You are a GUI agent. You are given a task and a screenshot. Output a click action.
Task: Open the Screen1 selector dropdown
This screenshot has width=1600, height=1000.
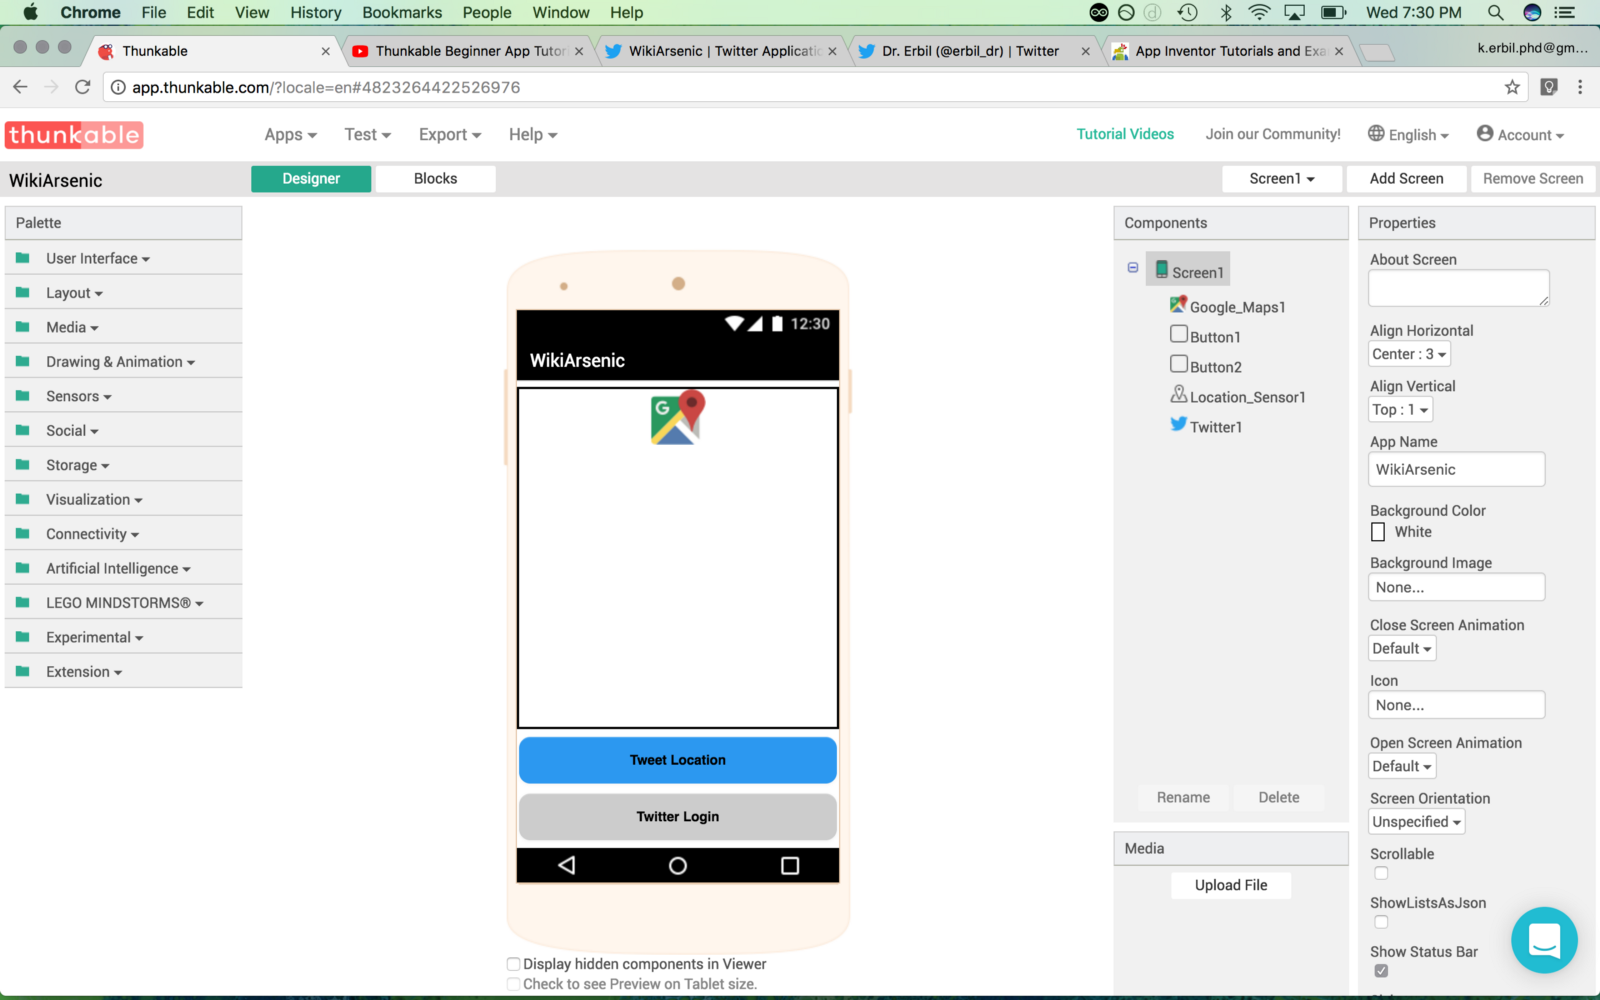point(1282,179)
